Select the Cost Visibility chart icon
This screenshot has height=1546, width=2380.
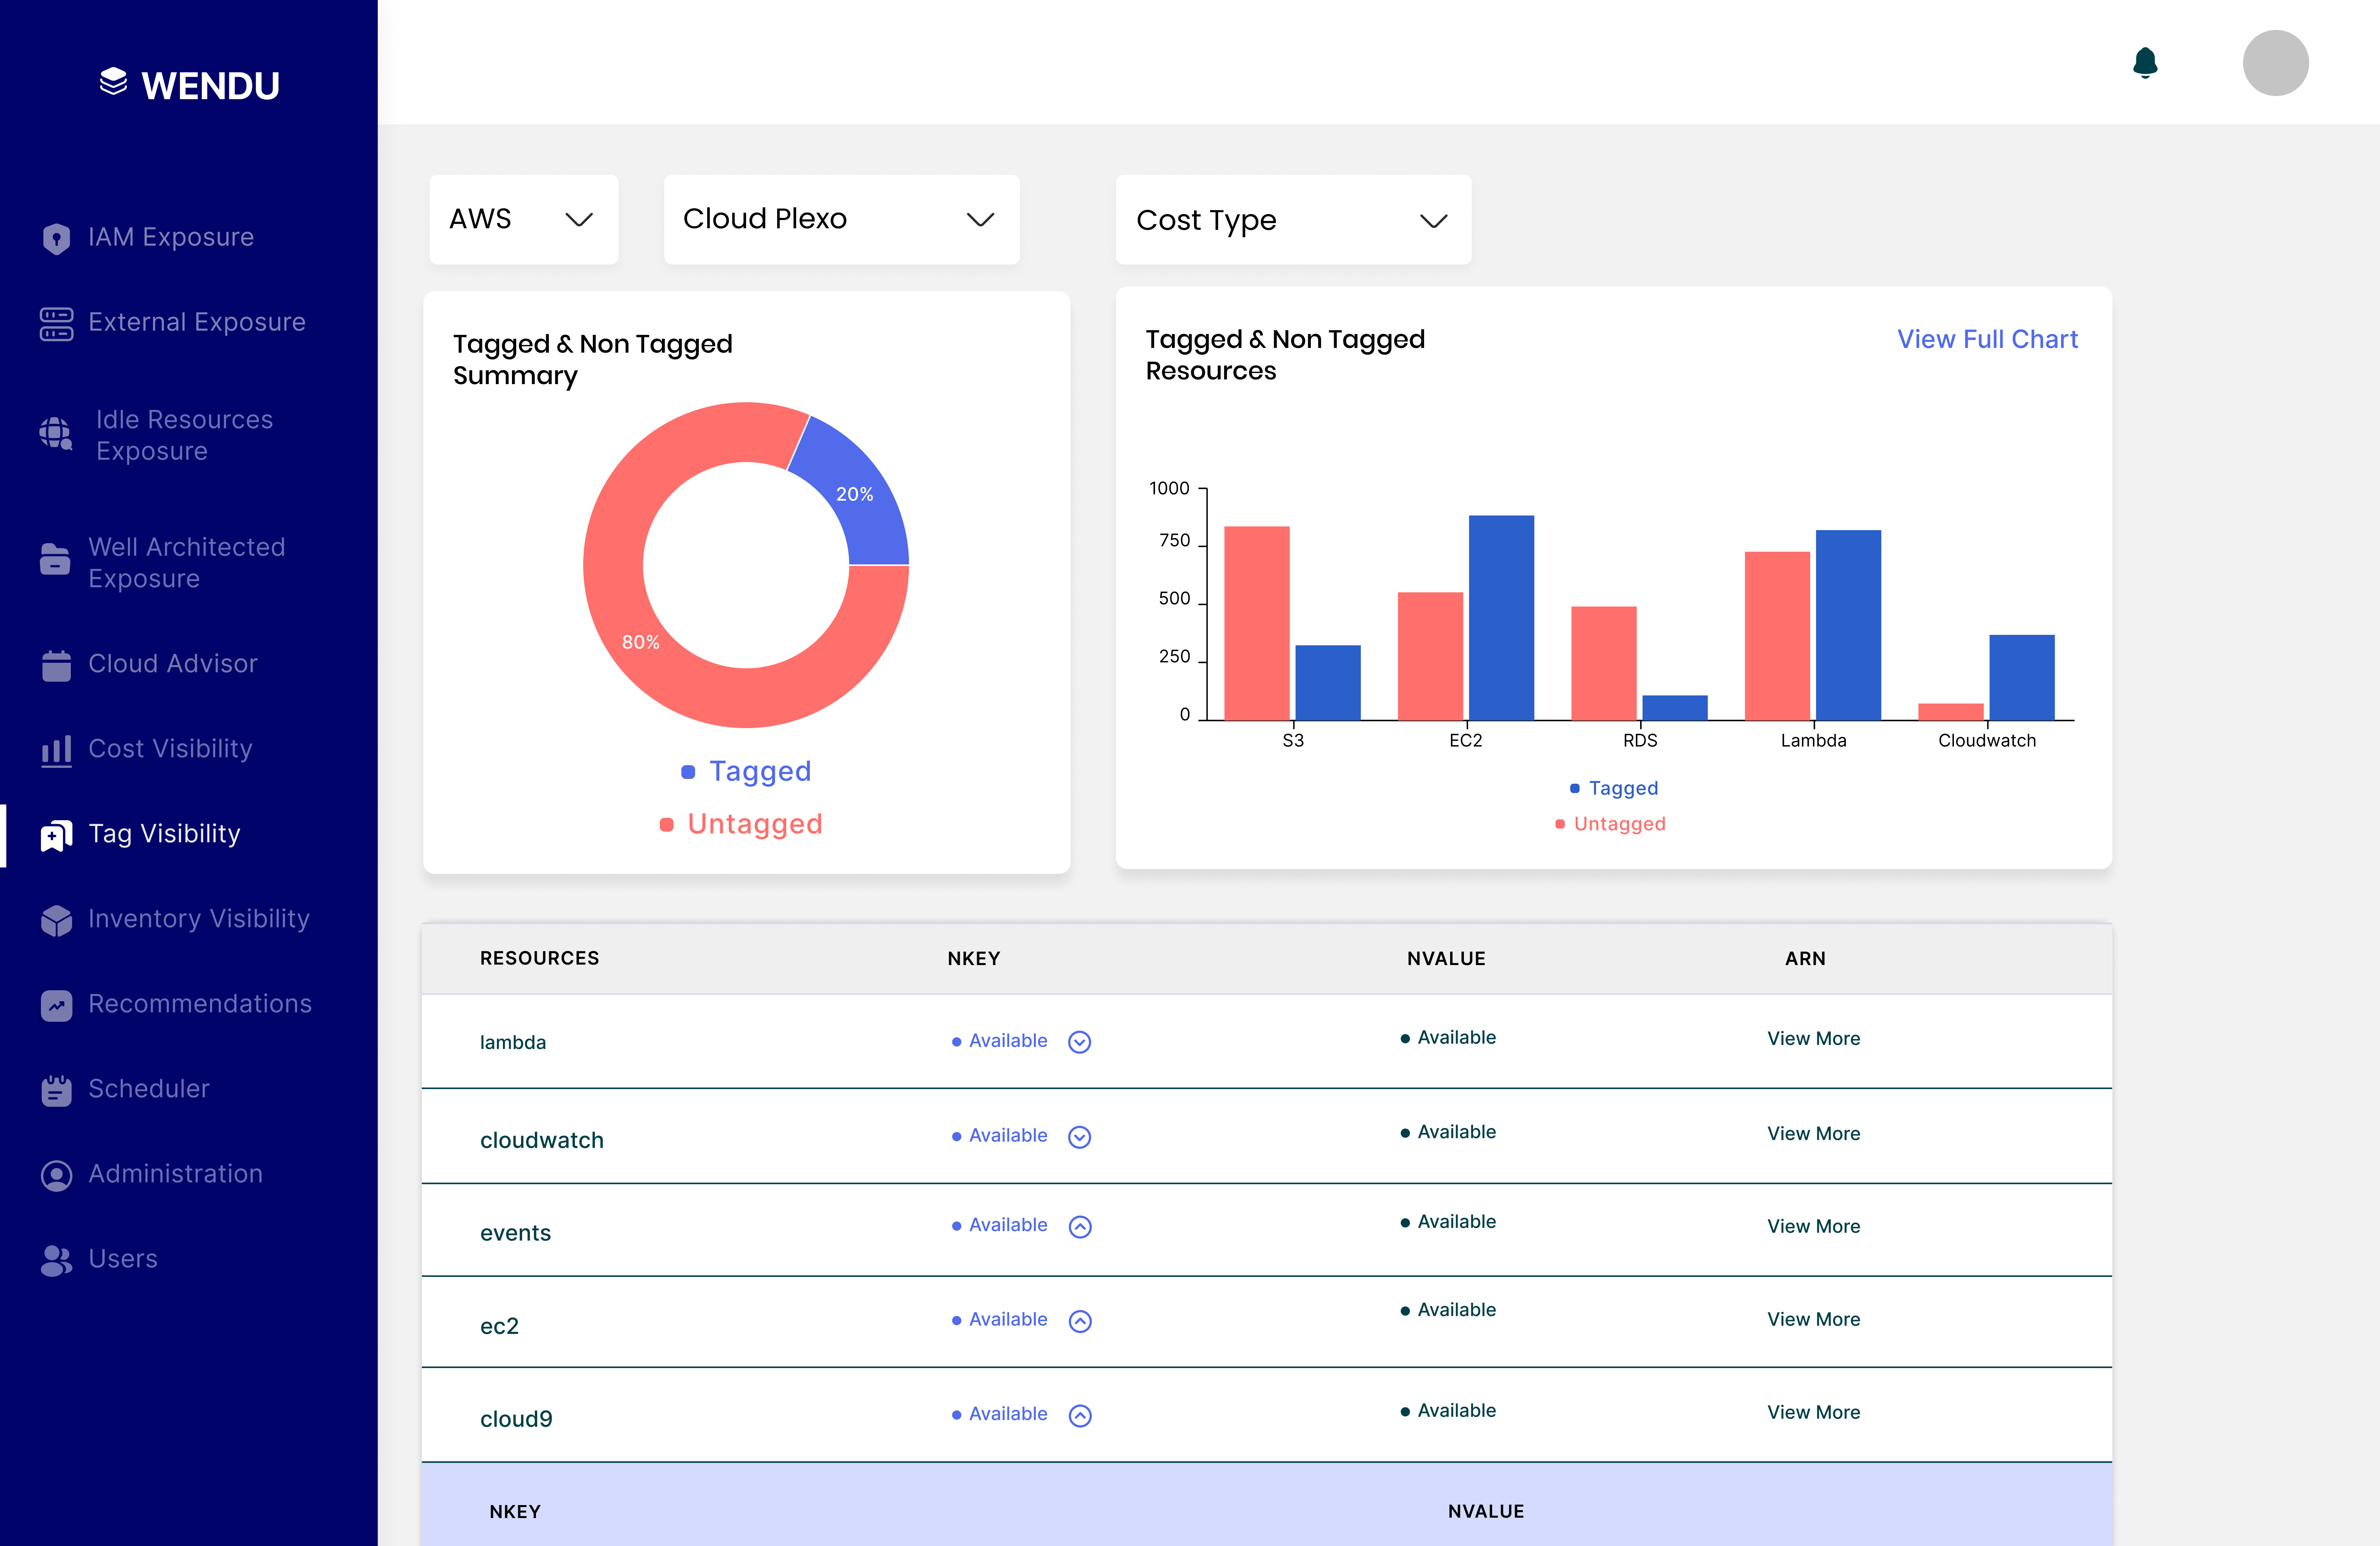pyautogui.click(x=57, y=749)
